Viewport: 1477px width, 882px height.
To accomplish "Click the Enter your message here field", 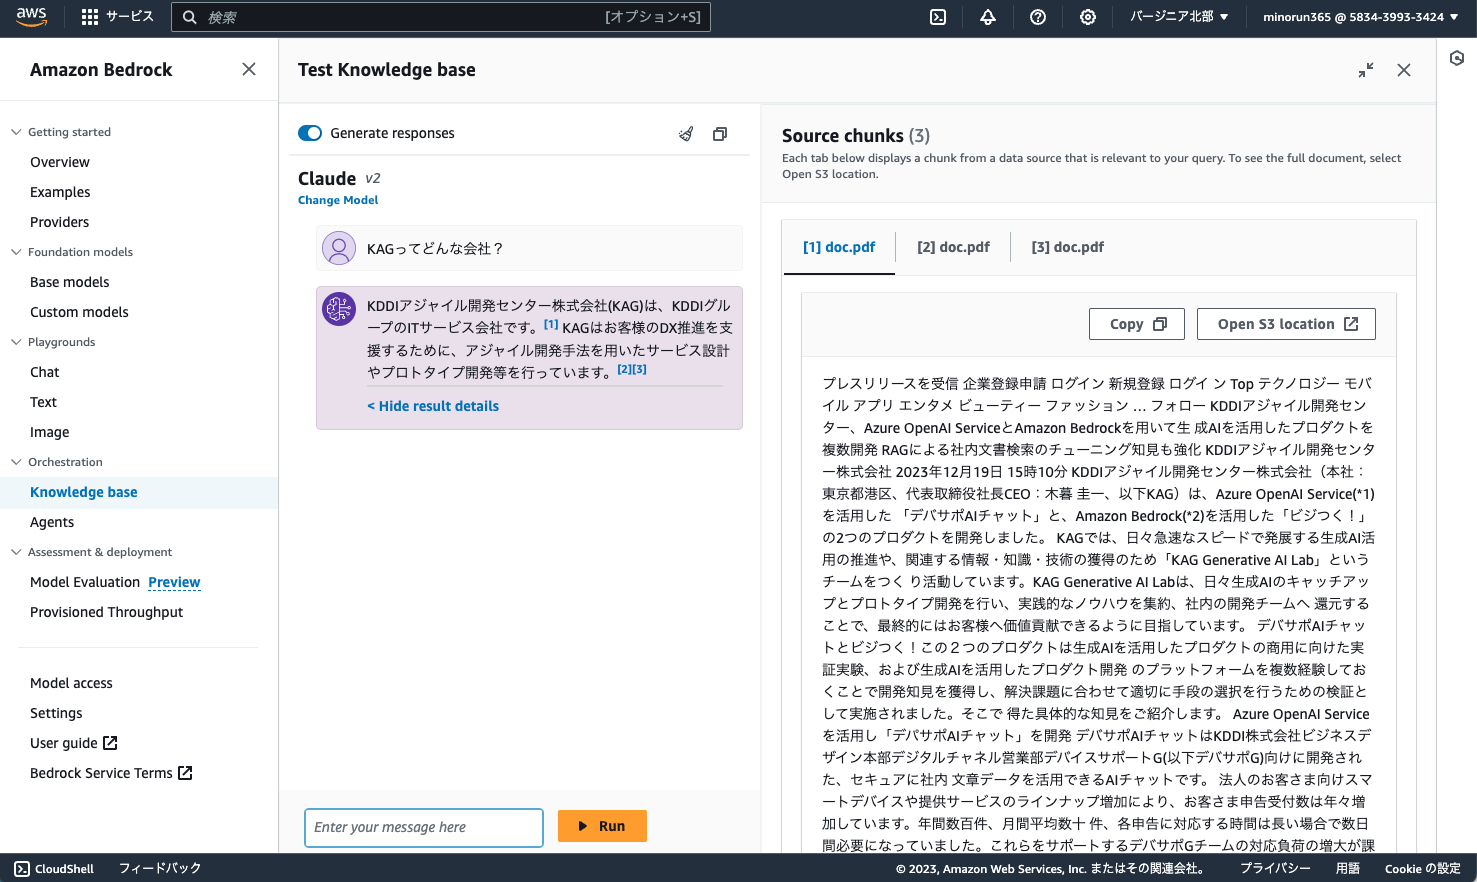I will point(423,827).
